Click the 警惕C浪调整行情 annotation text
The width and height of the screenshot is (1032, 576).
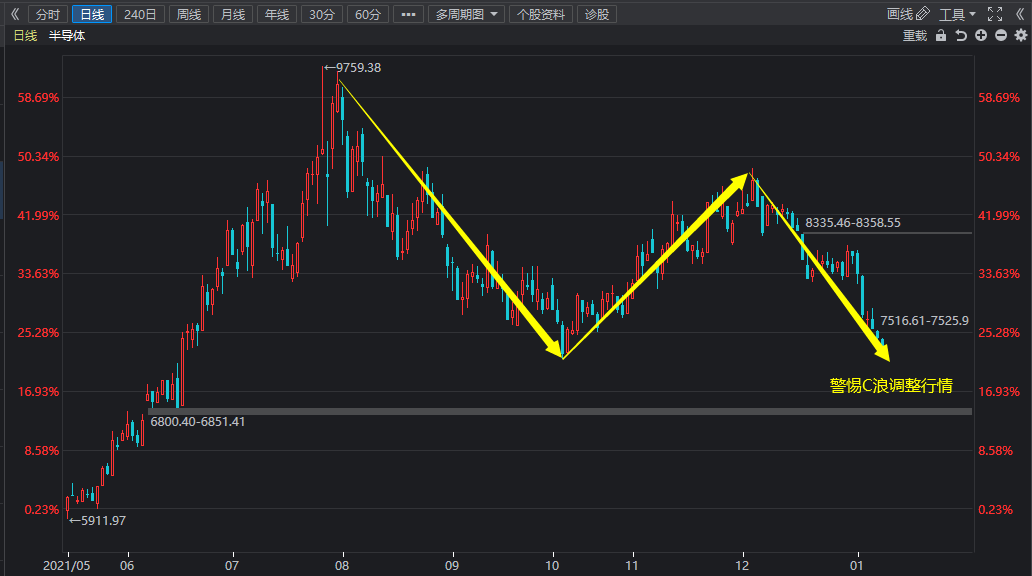pos(891,386)
